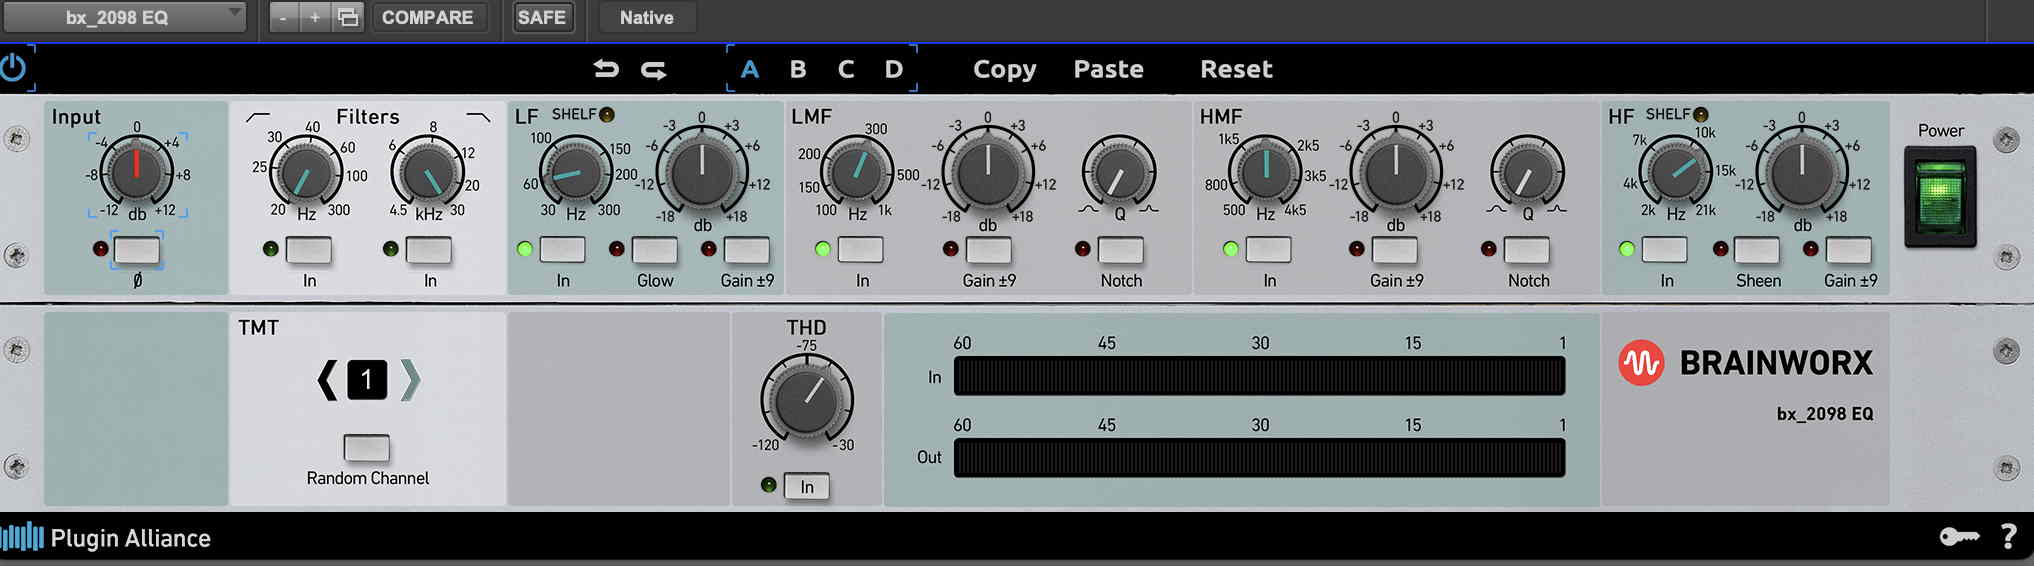Viewport: 2034px width, 566px height.
Task: Select preset slot B
Action: pyautogui.click(x=798, y=69)
